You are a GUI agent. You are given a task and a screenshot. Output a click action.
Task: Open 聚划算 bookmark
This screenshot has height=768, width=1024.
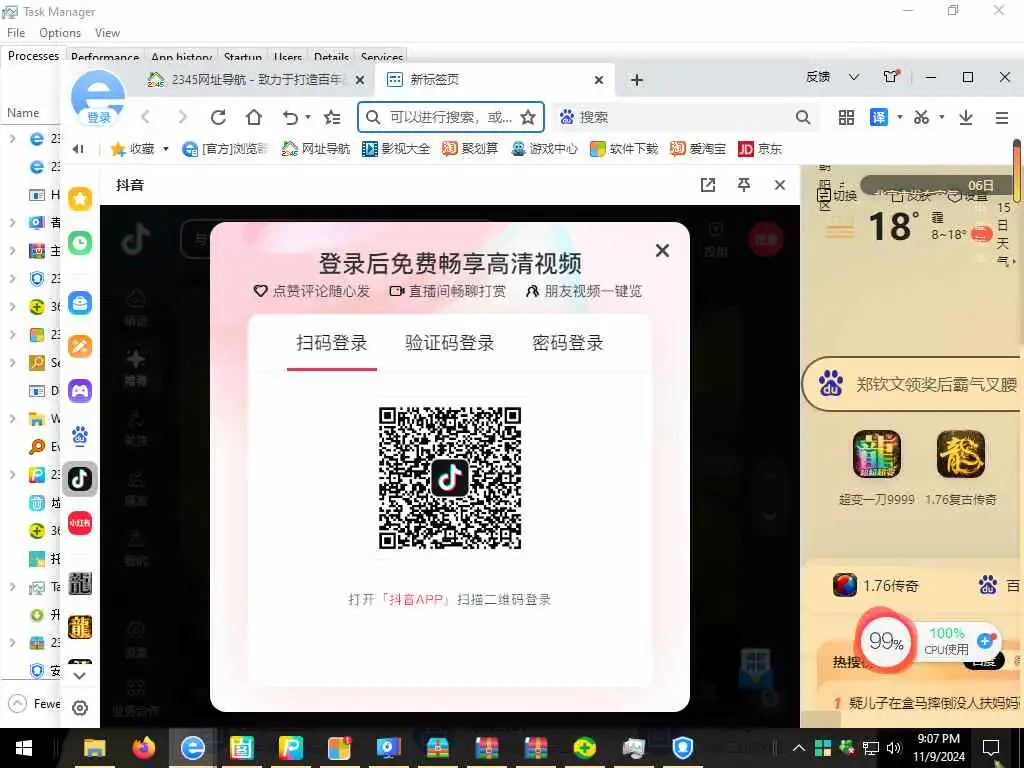(470, 149)
